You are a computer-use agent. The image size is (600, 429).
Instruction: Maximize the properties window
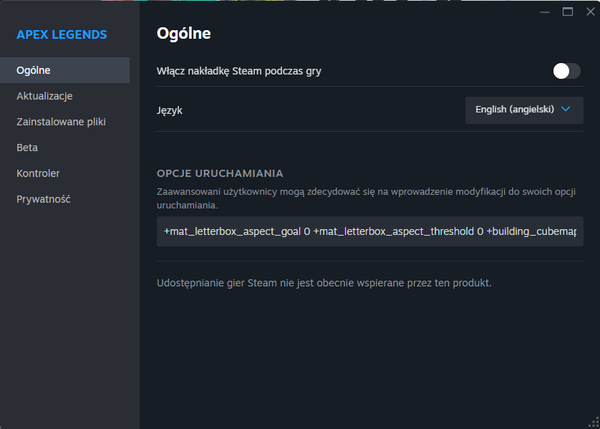pos(567,12)
